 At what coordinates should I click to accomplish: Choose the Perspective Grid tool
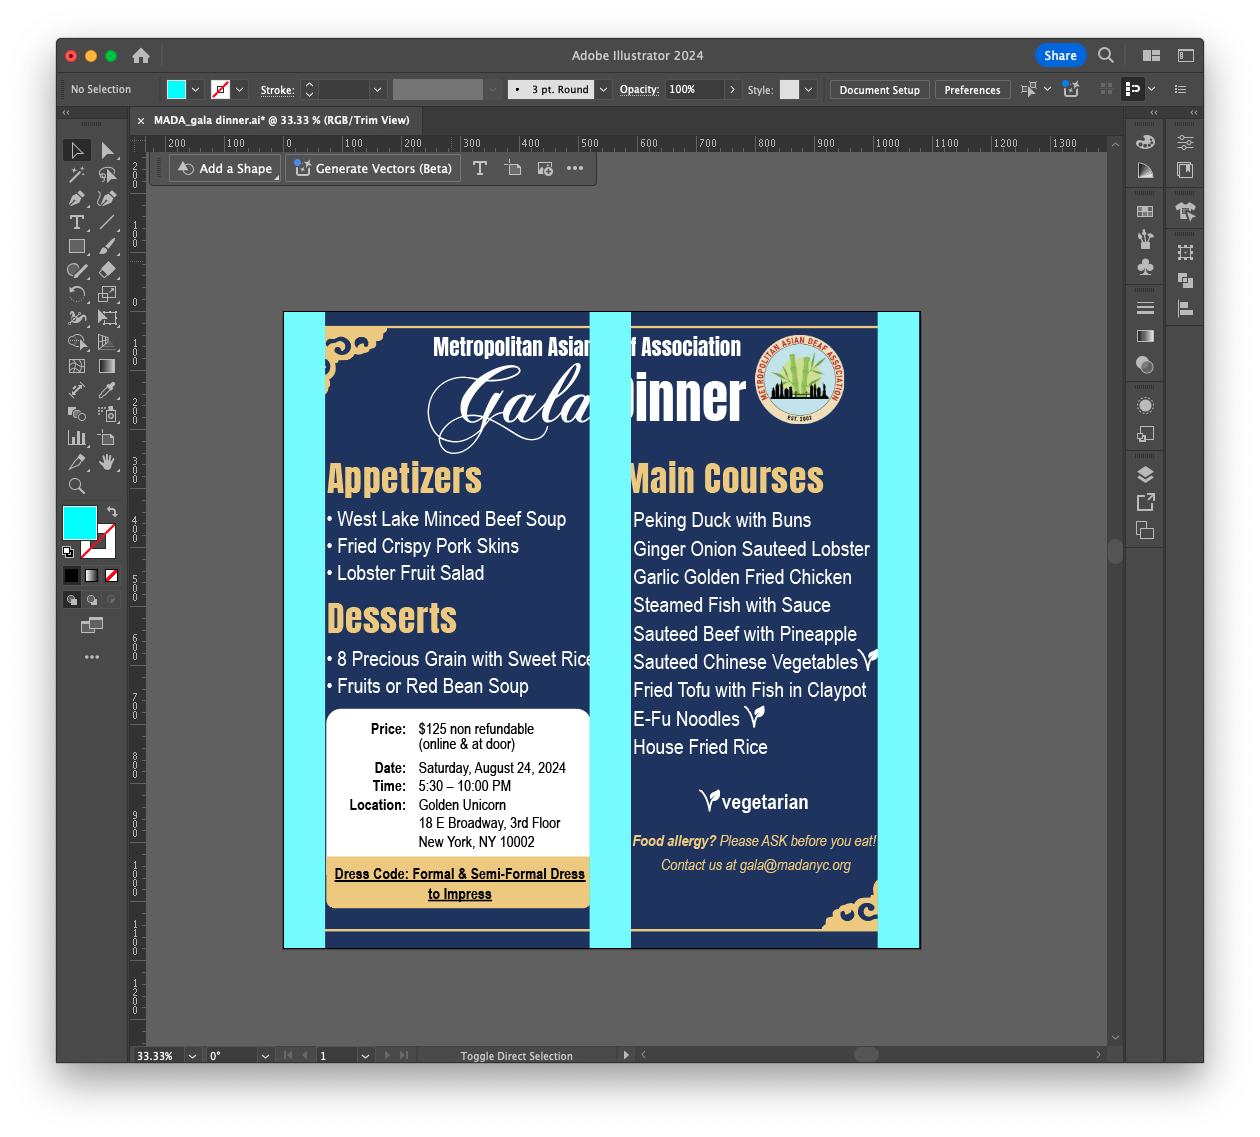coord(107,342)
